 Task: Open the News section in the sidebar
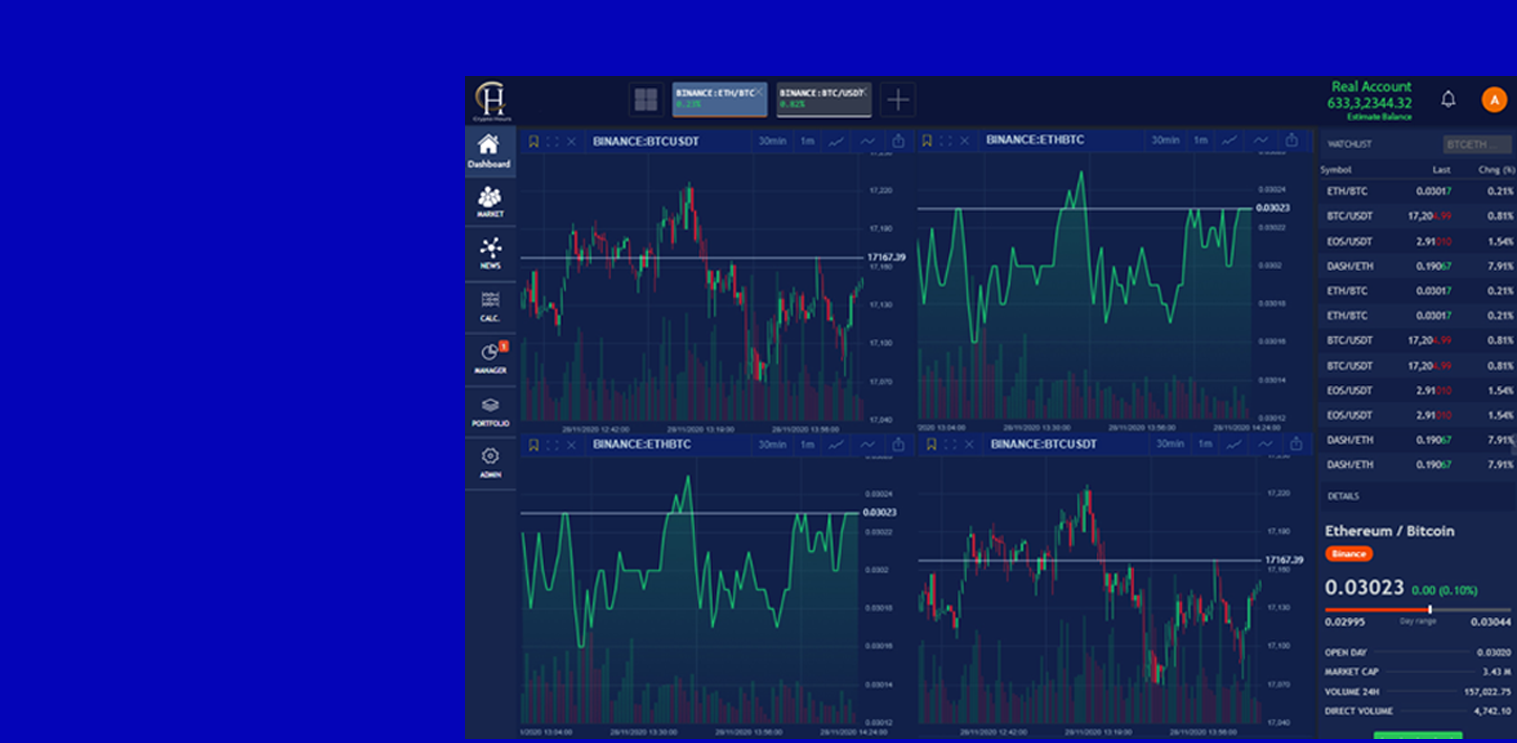coord(490,252)
